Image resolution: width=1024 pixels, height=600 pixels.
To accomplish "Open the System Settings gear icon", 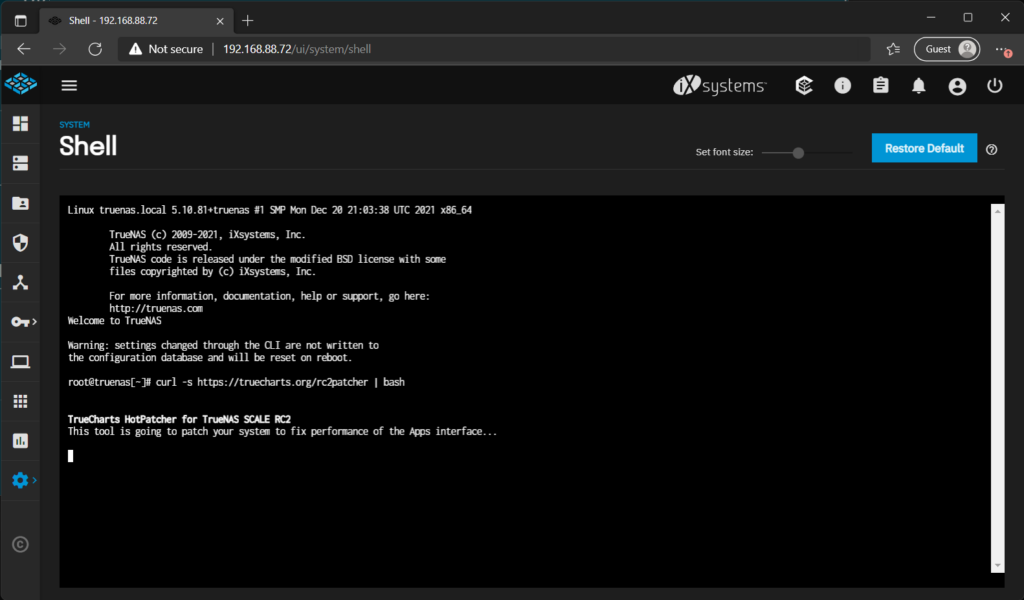I will [20, 481].
